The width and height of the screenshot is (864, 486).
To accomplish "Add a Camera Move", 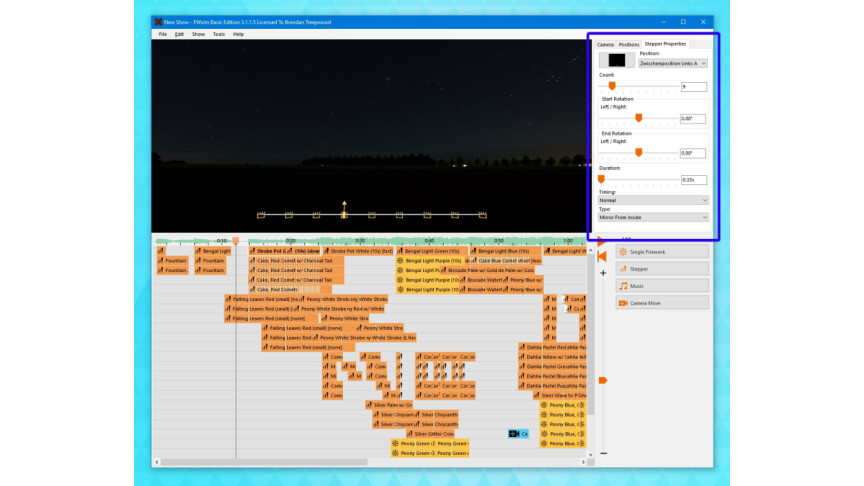I will pos(662,303).
